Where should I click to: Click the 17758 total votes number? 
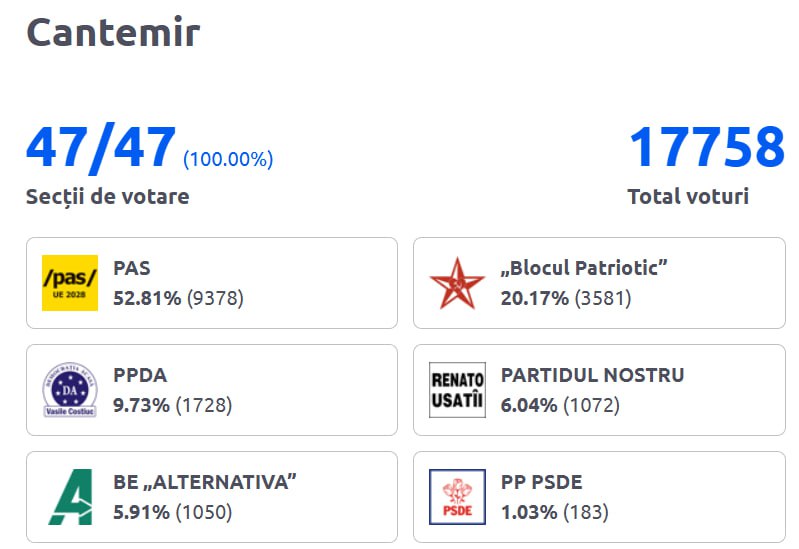[706, 148]
